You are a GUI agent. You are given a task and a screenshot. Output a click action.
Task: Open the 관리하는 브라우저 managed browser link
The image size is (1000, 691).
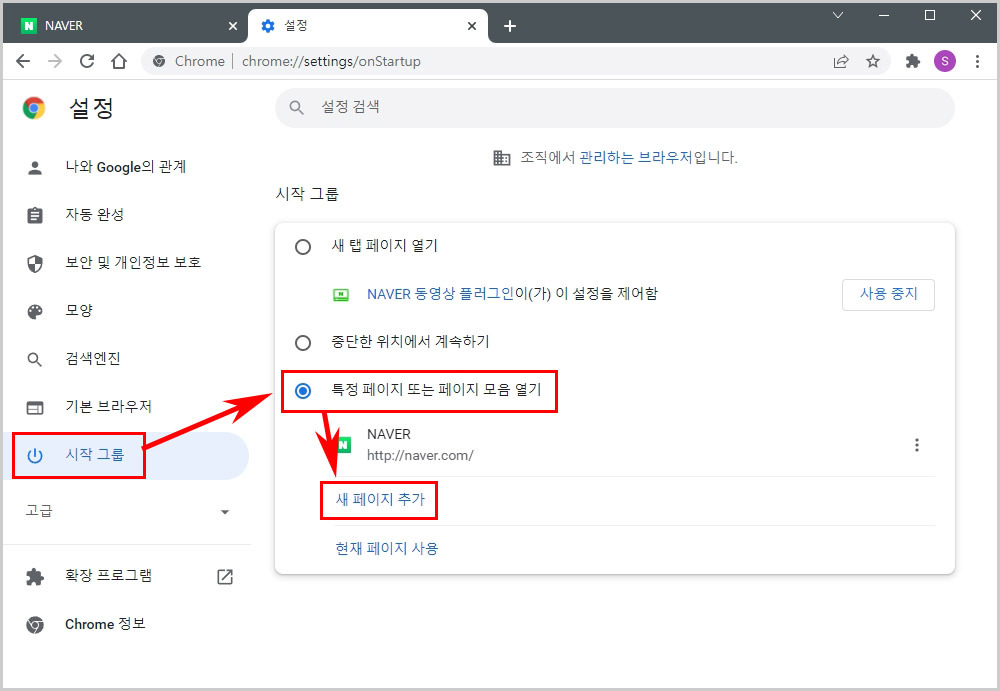[x=636, y=157]
